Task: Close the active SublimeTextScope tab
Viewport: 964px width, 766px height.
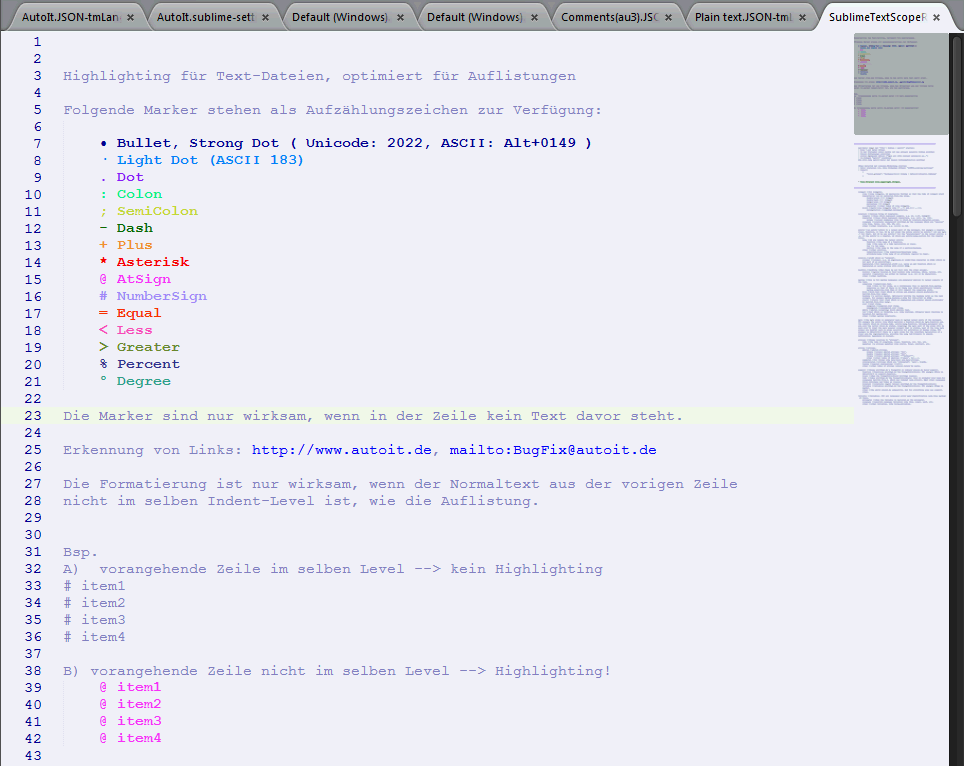Action: pos(936,18)
